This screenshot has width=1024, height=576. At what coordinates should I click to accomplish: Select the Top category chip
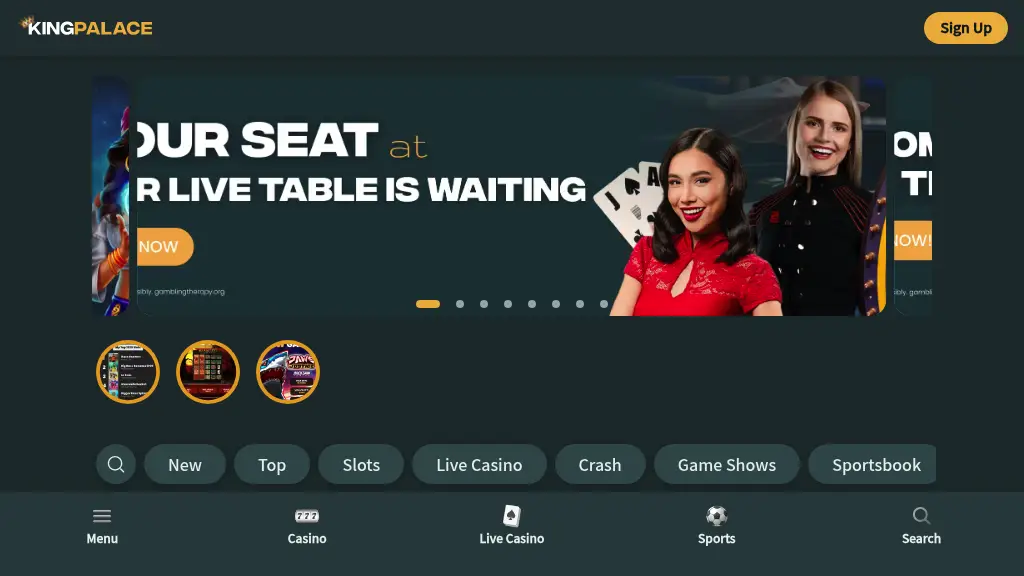pos(272,464)
